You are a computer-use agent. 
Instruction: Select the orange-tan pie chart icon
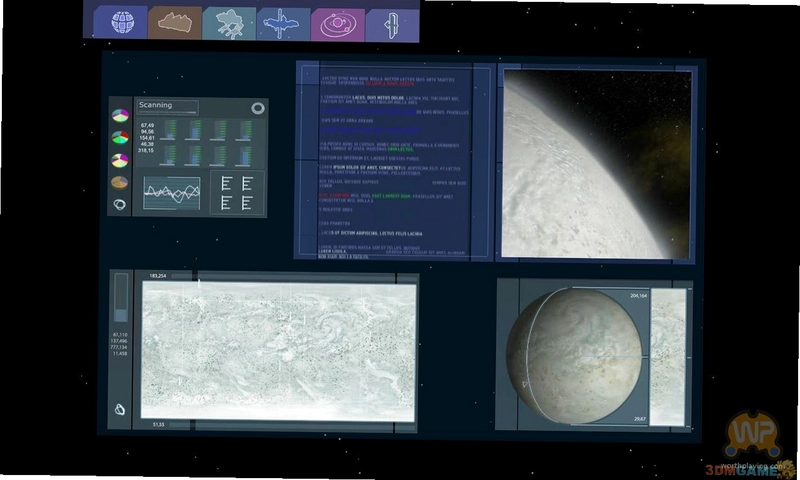tap(120, 182)
